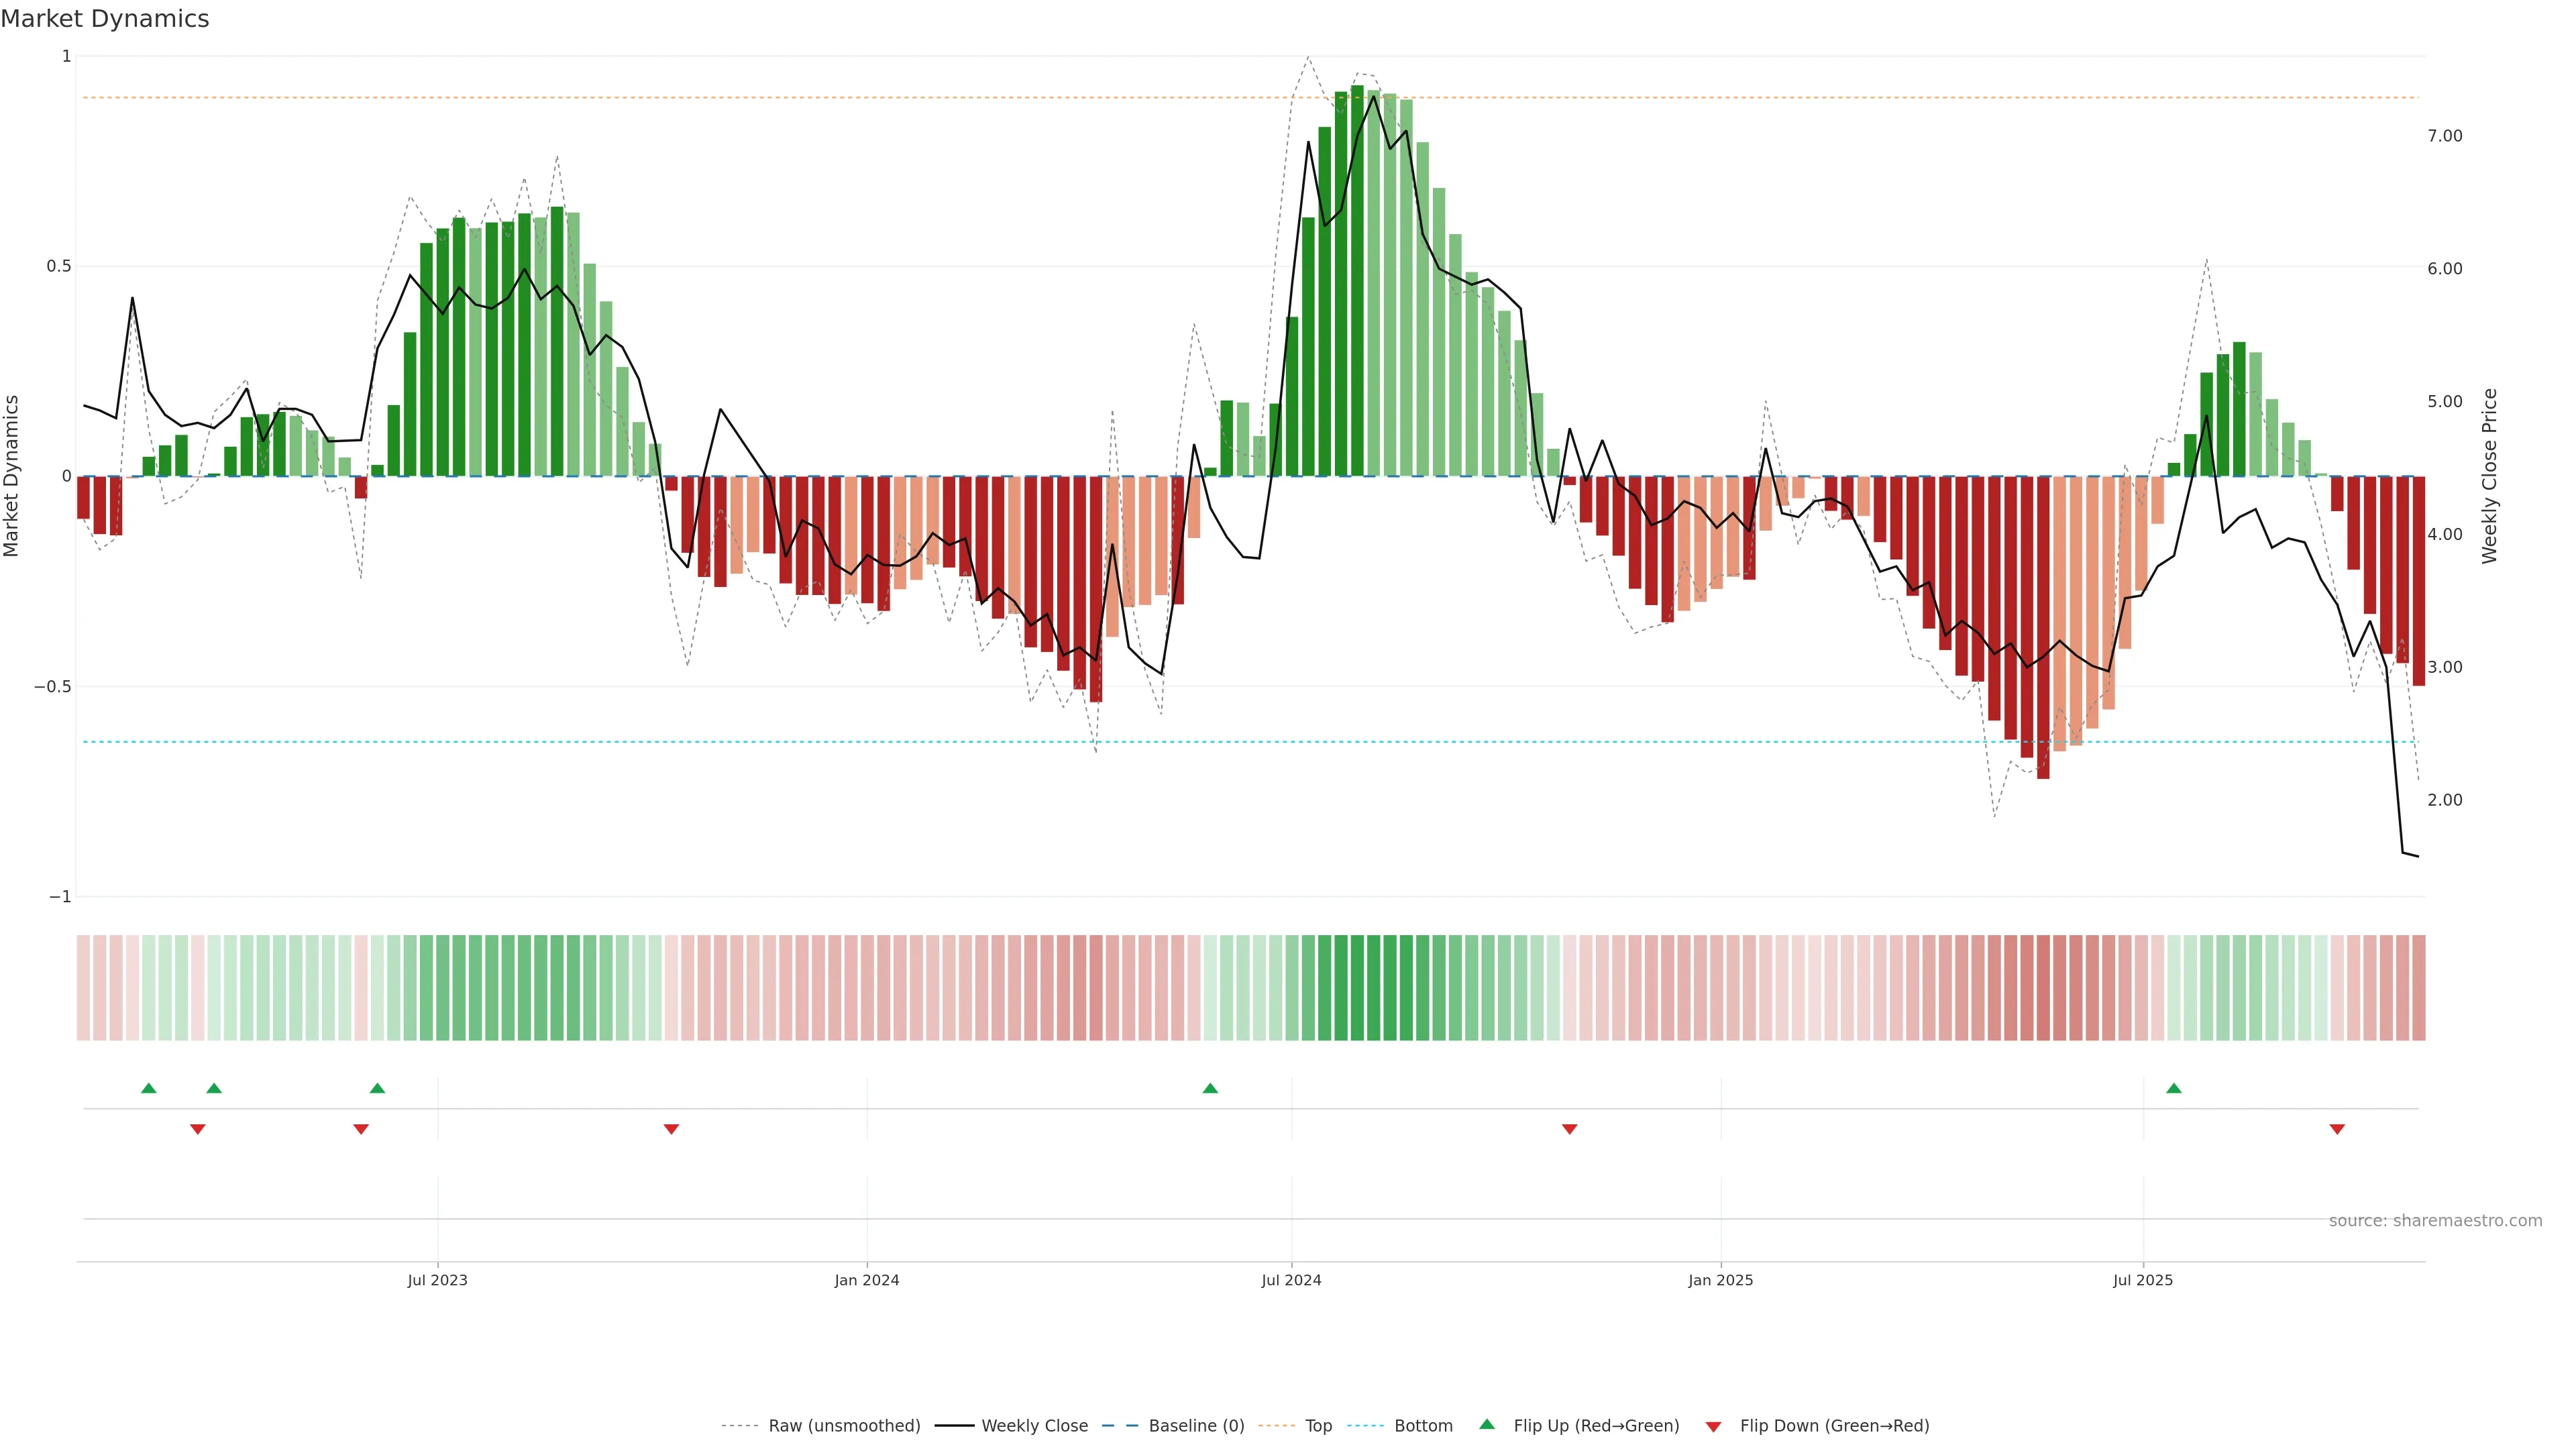Click flip-down triangle between Jul 2023 and Jan 2024

click(x=671, y=1129)
